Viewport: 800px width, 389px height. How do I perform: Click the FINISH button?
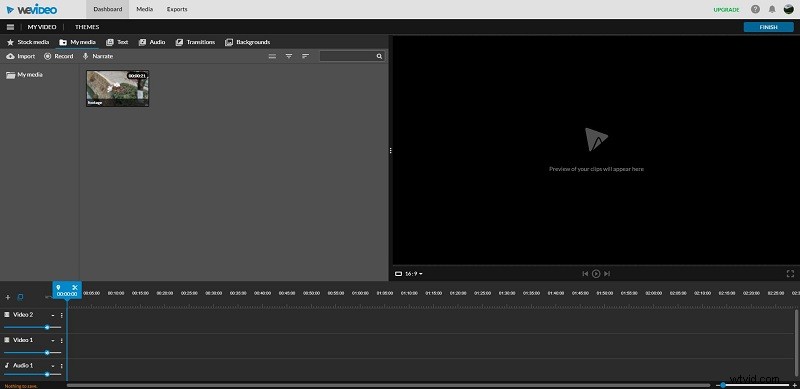click(768, 27)
